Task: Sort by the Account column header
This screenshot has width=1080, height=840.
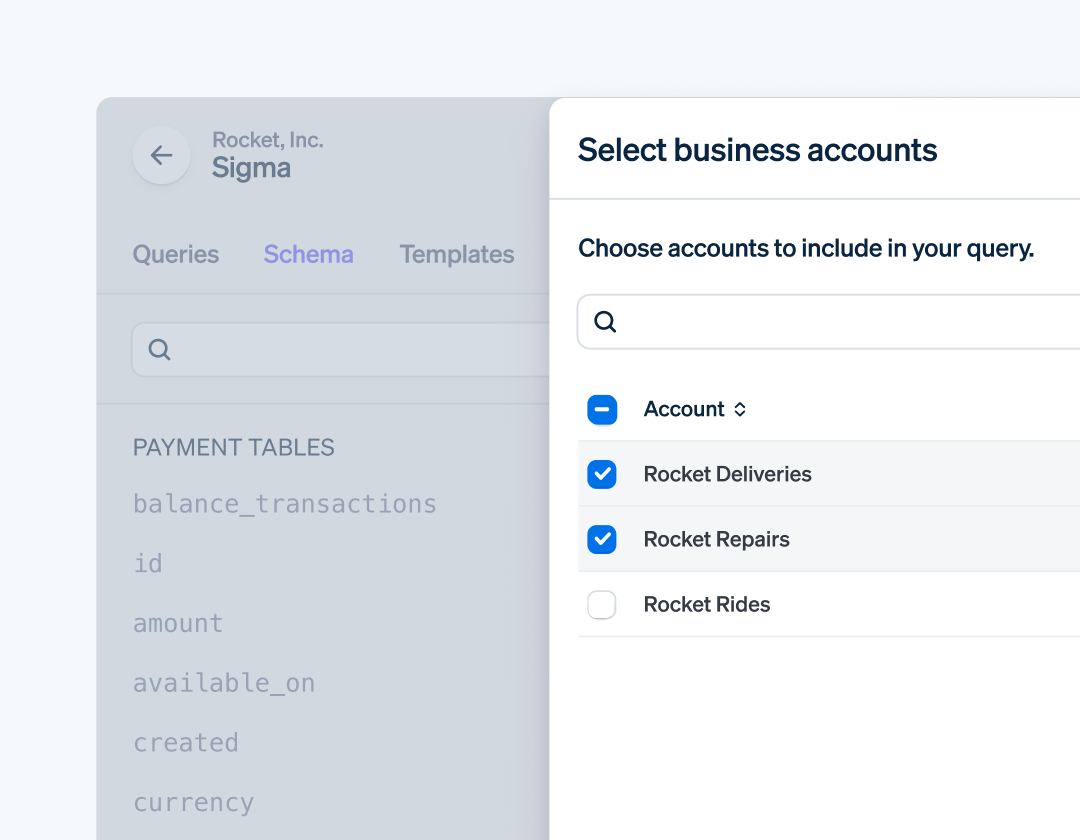Action: pyautogui.click(x=684, y=410)
